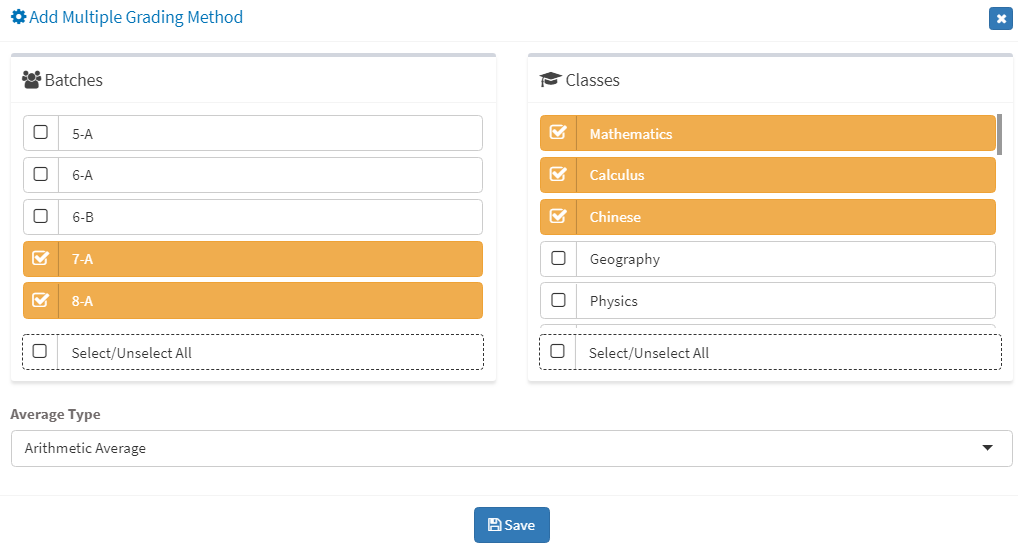
Task: Check the 5-A batch checkbox
Action: tap(41, 132)
